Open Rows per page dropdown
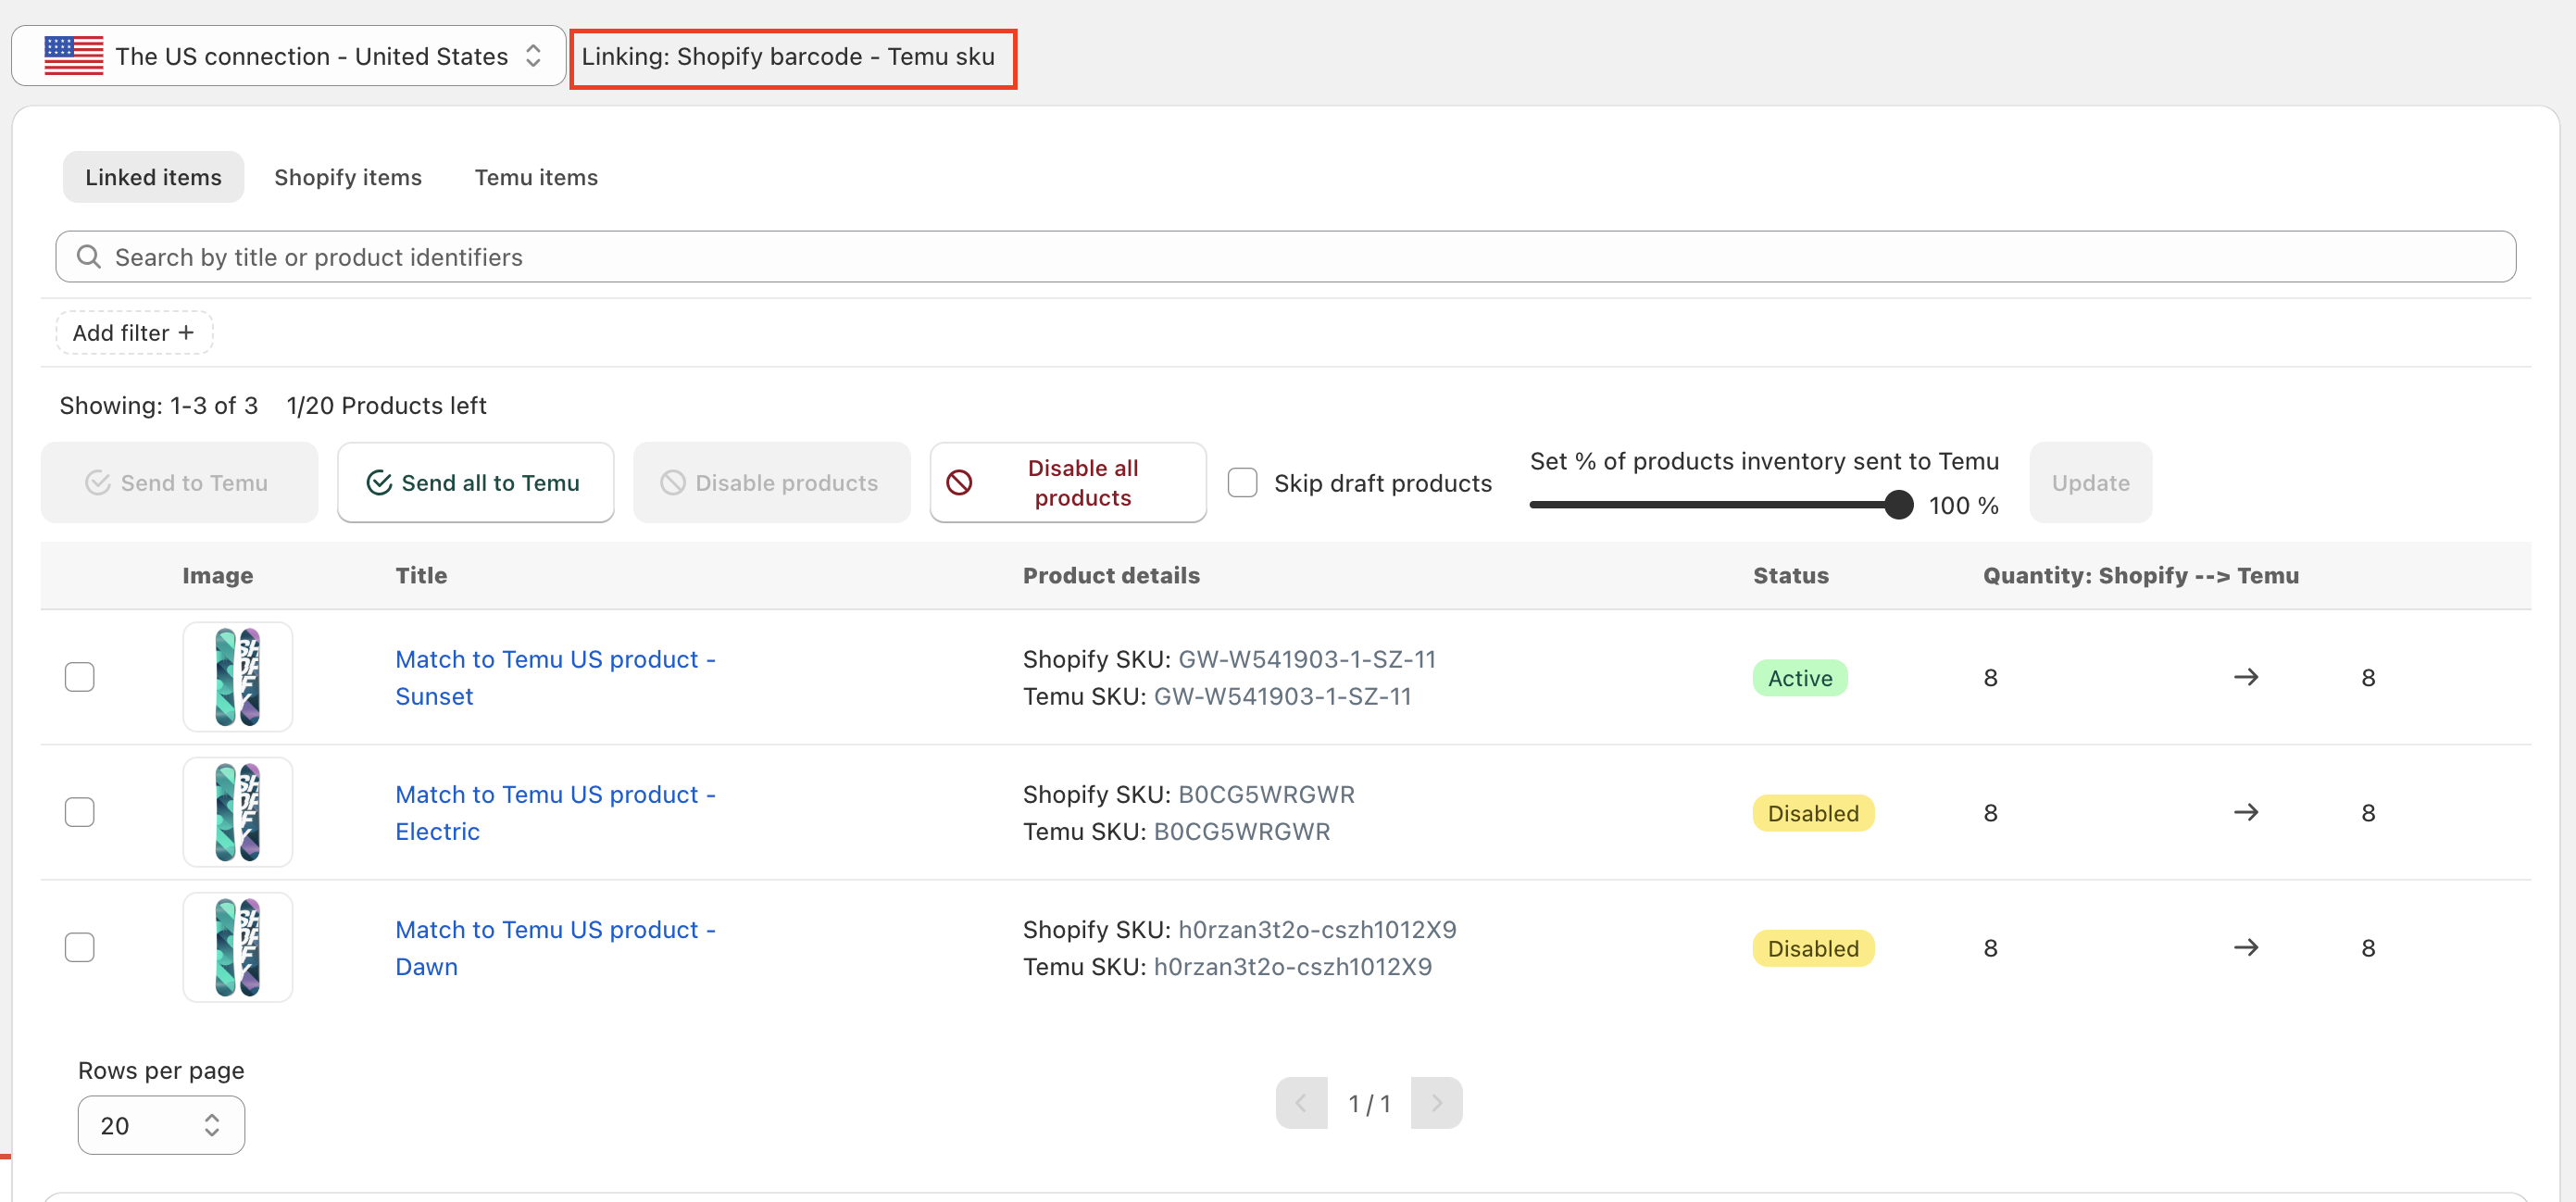 161,1125
